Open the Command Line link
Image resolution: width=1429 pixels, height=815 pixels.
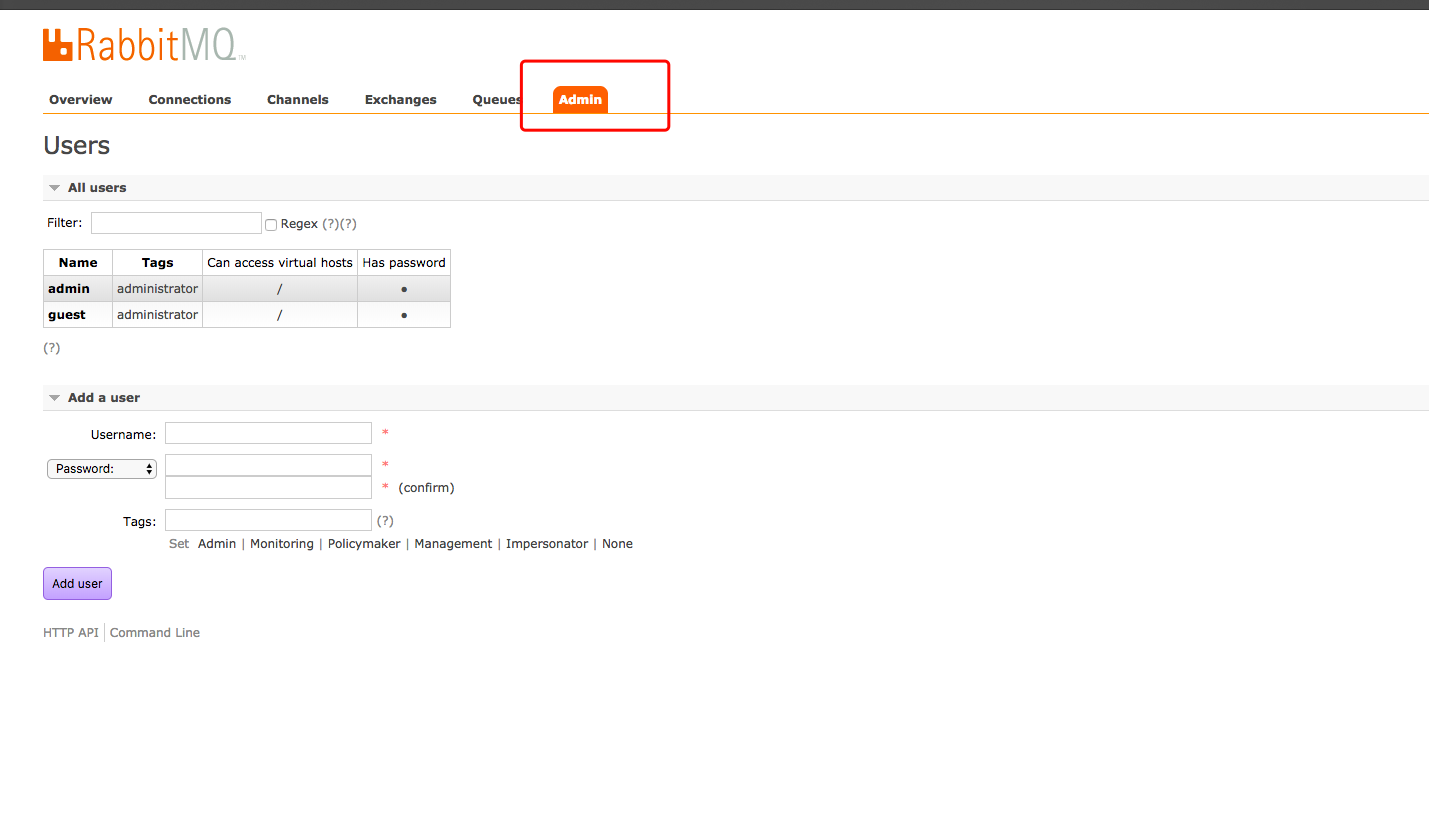pos(155,633)
